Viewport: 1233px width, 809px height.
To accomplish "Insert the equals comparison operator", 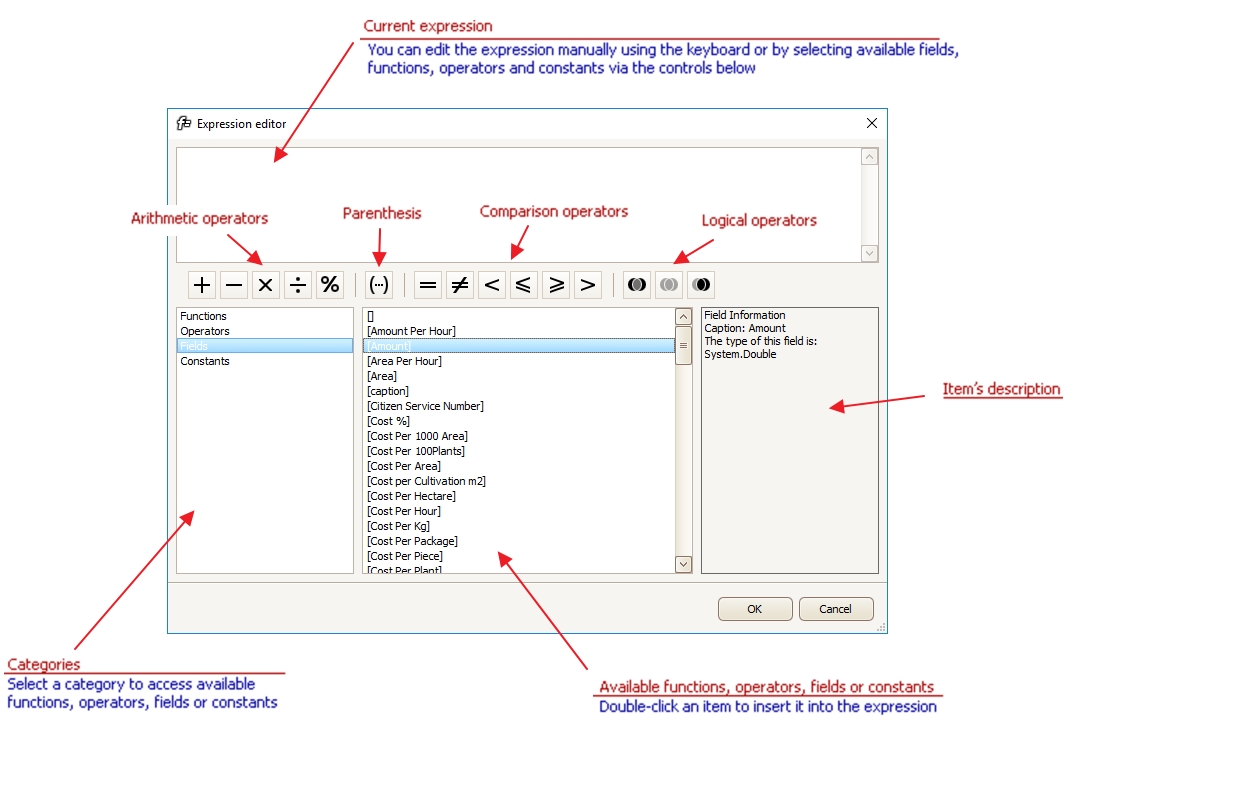I will [428, 285].
